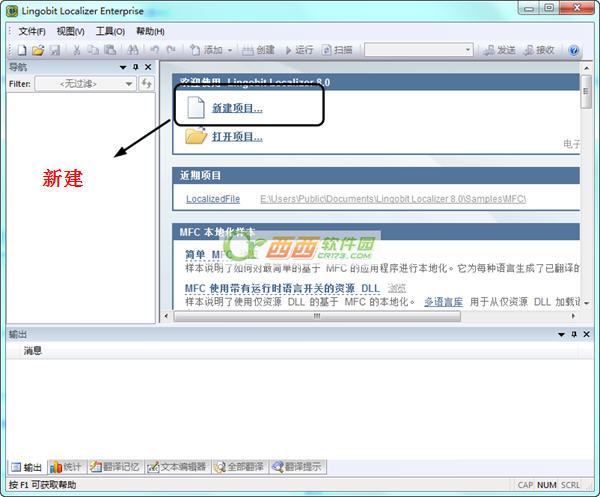The image size is (600, 497).
Task: Click the Copy toolbar icon
Action: (x=93, y=50)
